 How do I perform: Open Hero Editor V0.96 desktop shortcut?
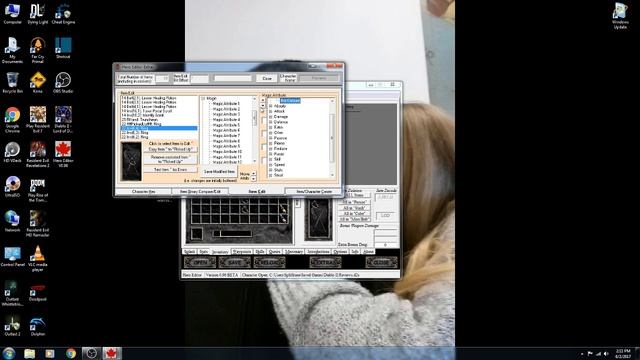(x=63, y=154)
